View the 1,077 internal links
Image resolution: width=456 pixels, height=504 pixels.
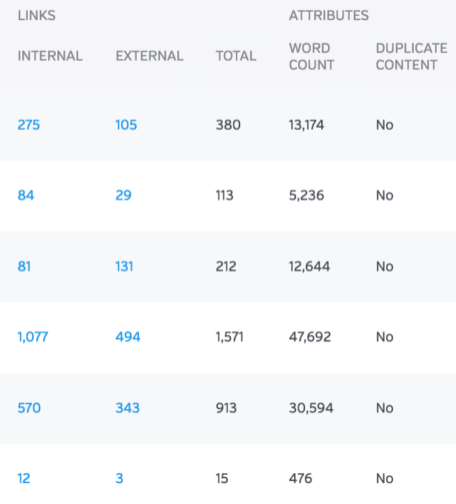33,337
